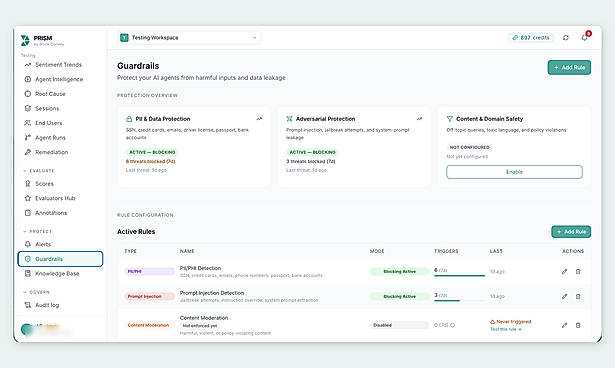Click Never triggered warning text
Viewport: 615px width, 368px height.
point(513,322)
